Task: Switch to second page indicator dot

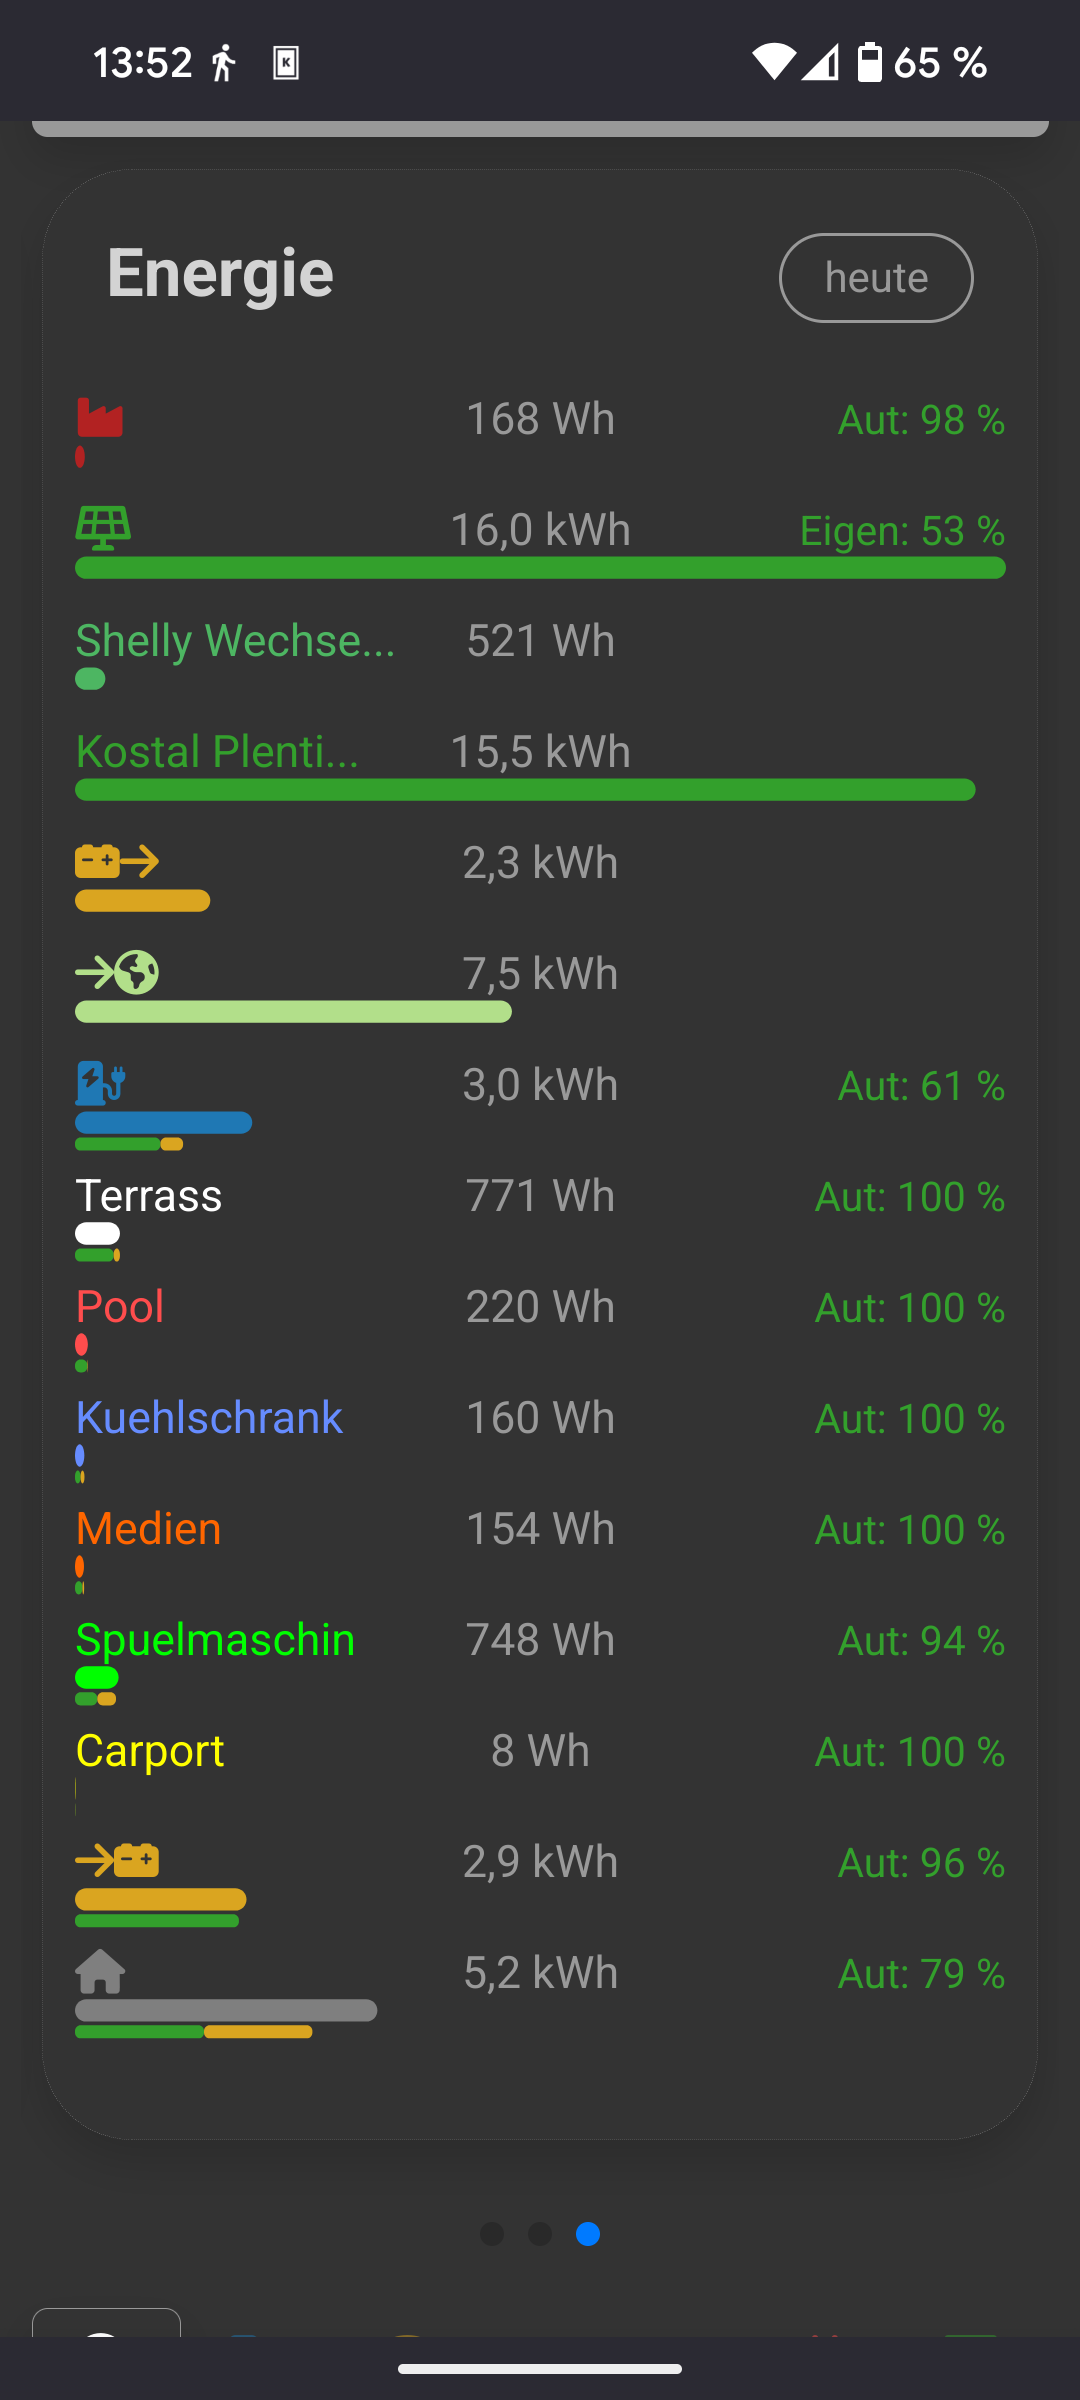Action: click(x=540, y=2234)
